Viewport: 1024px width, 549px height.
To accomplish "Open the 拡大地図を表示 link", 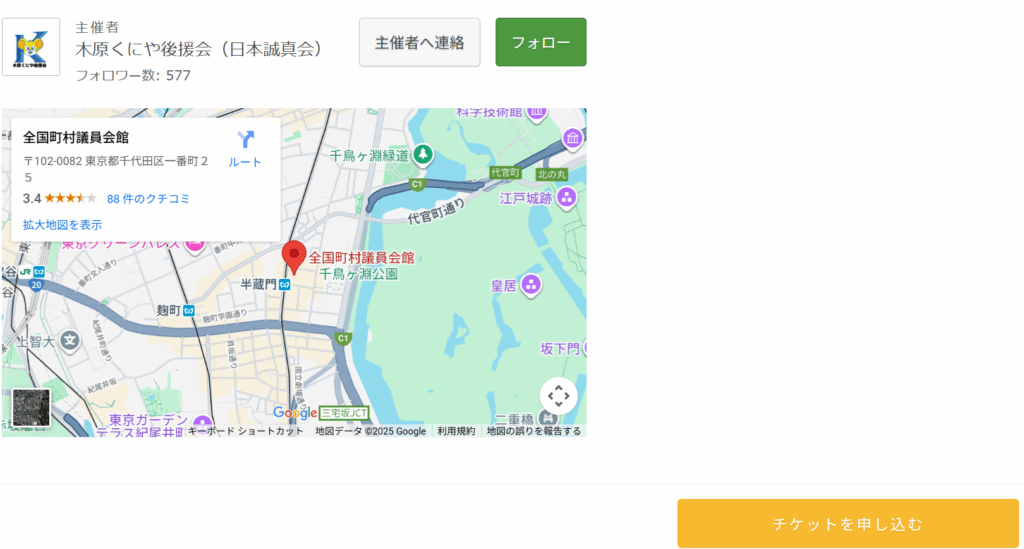I will pyautogui.click(x=62, y=225).
